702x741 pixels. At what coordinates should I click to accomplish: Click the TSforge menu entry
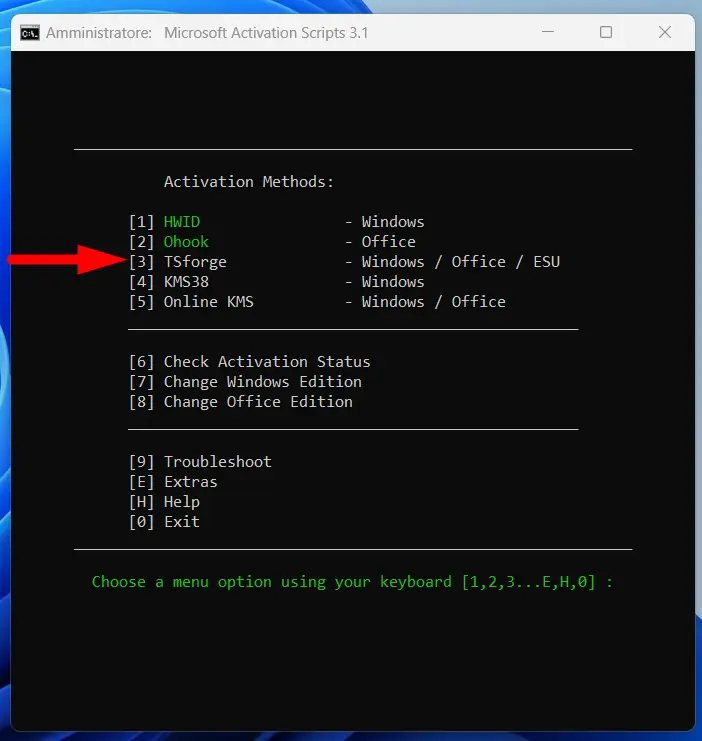click(x=195, y=262)
